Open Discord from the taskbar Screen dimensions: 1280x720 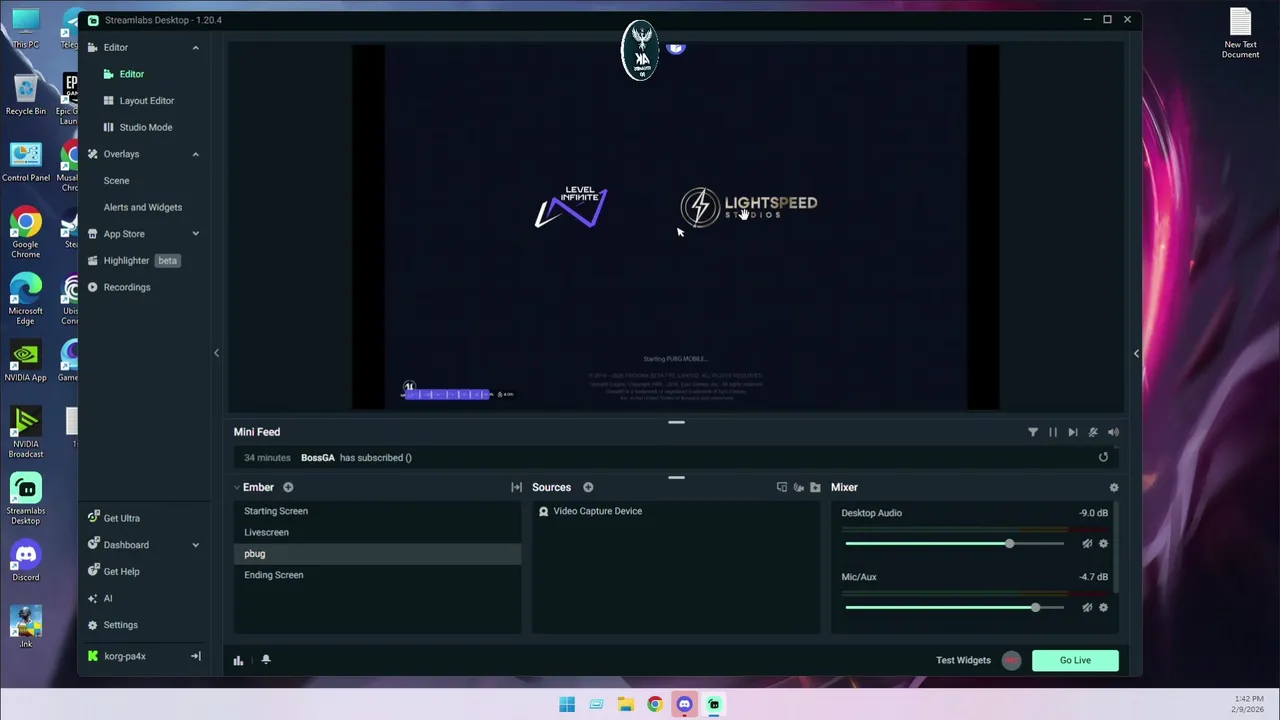pyautogui.click(x=684, y=705)
